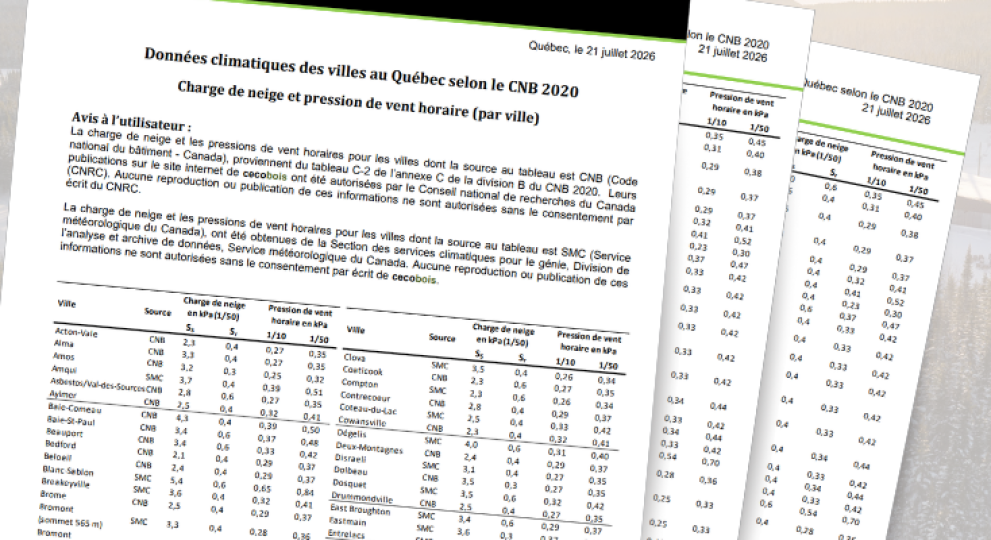
Task: Click the city name "Clova"
Action: [x=354, y=357]
